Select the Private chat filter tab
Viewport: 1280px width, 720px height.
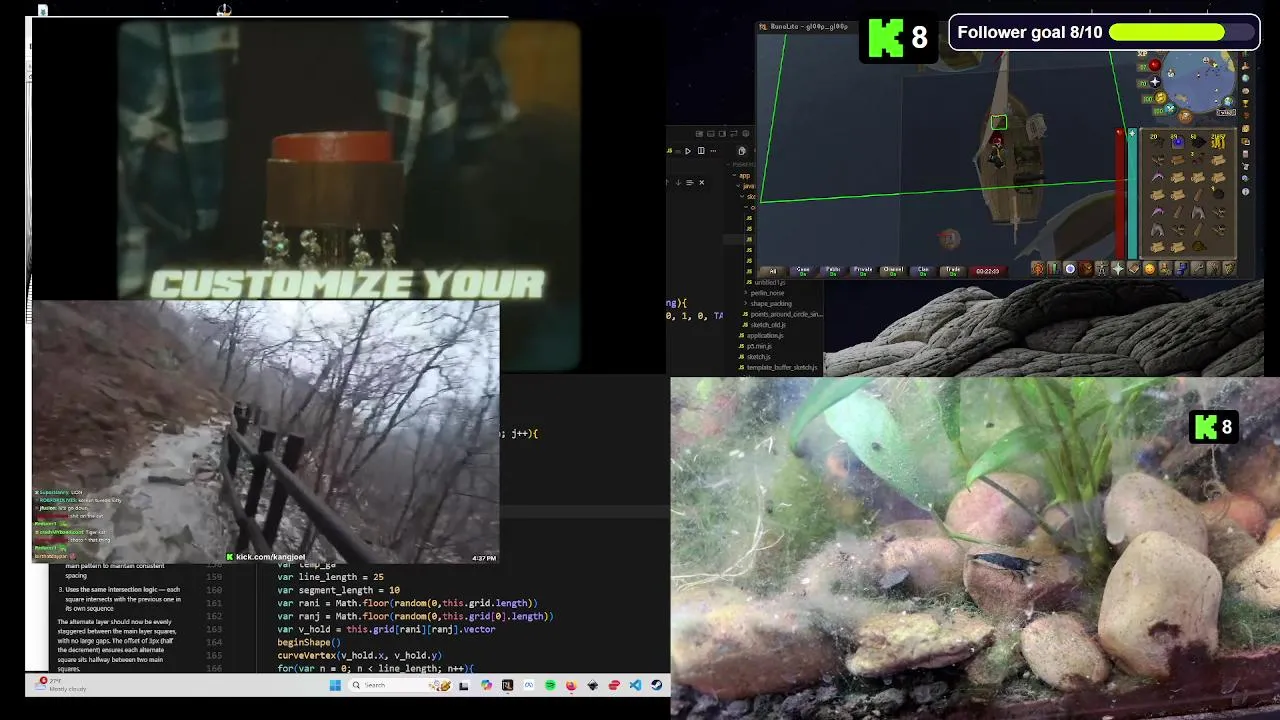(863, 270)
